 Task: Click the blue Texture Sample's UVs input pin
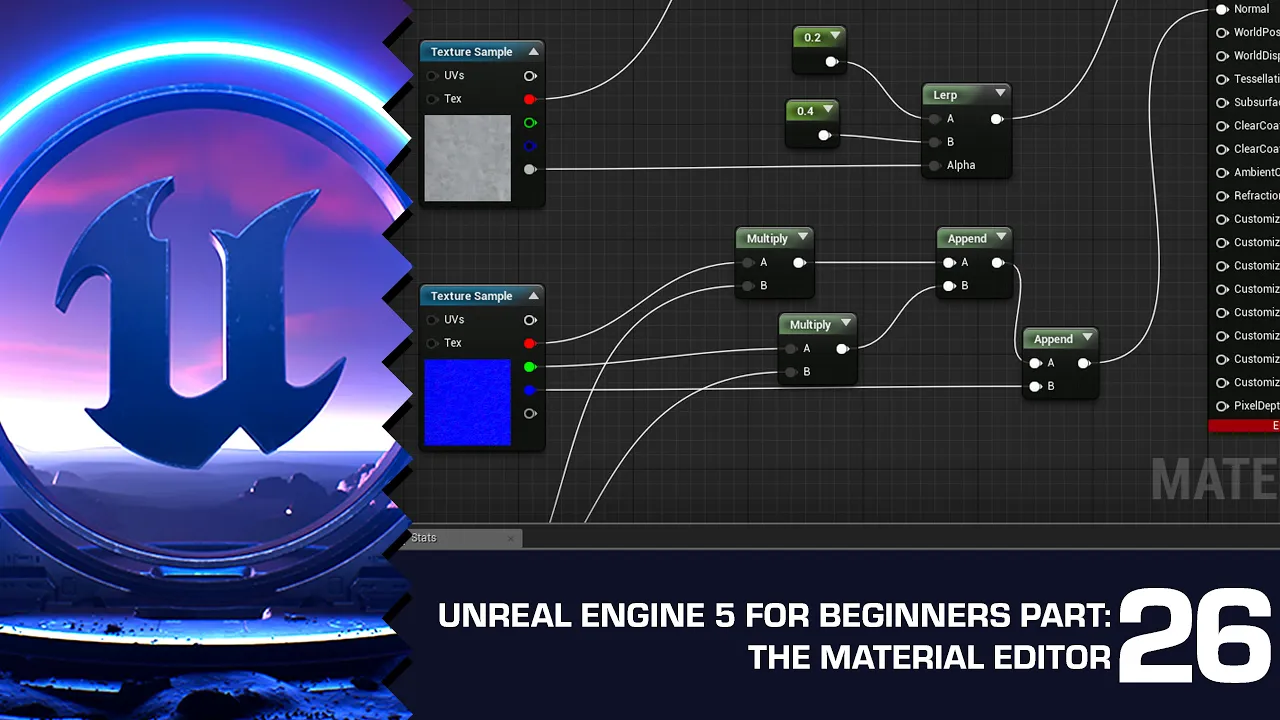(x=432, y=320)
